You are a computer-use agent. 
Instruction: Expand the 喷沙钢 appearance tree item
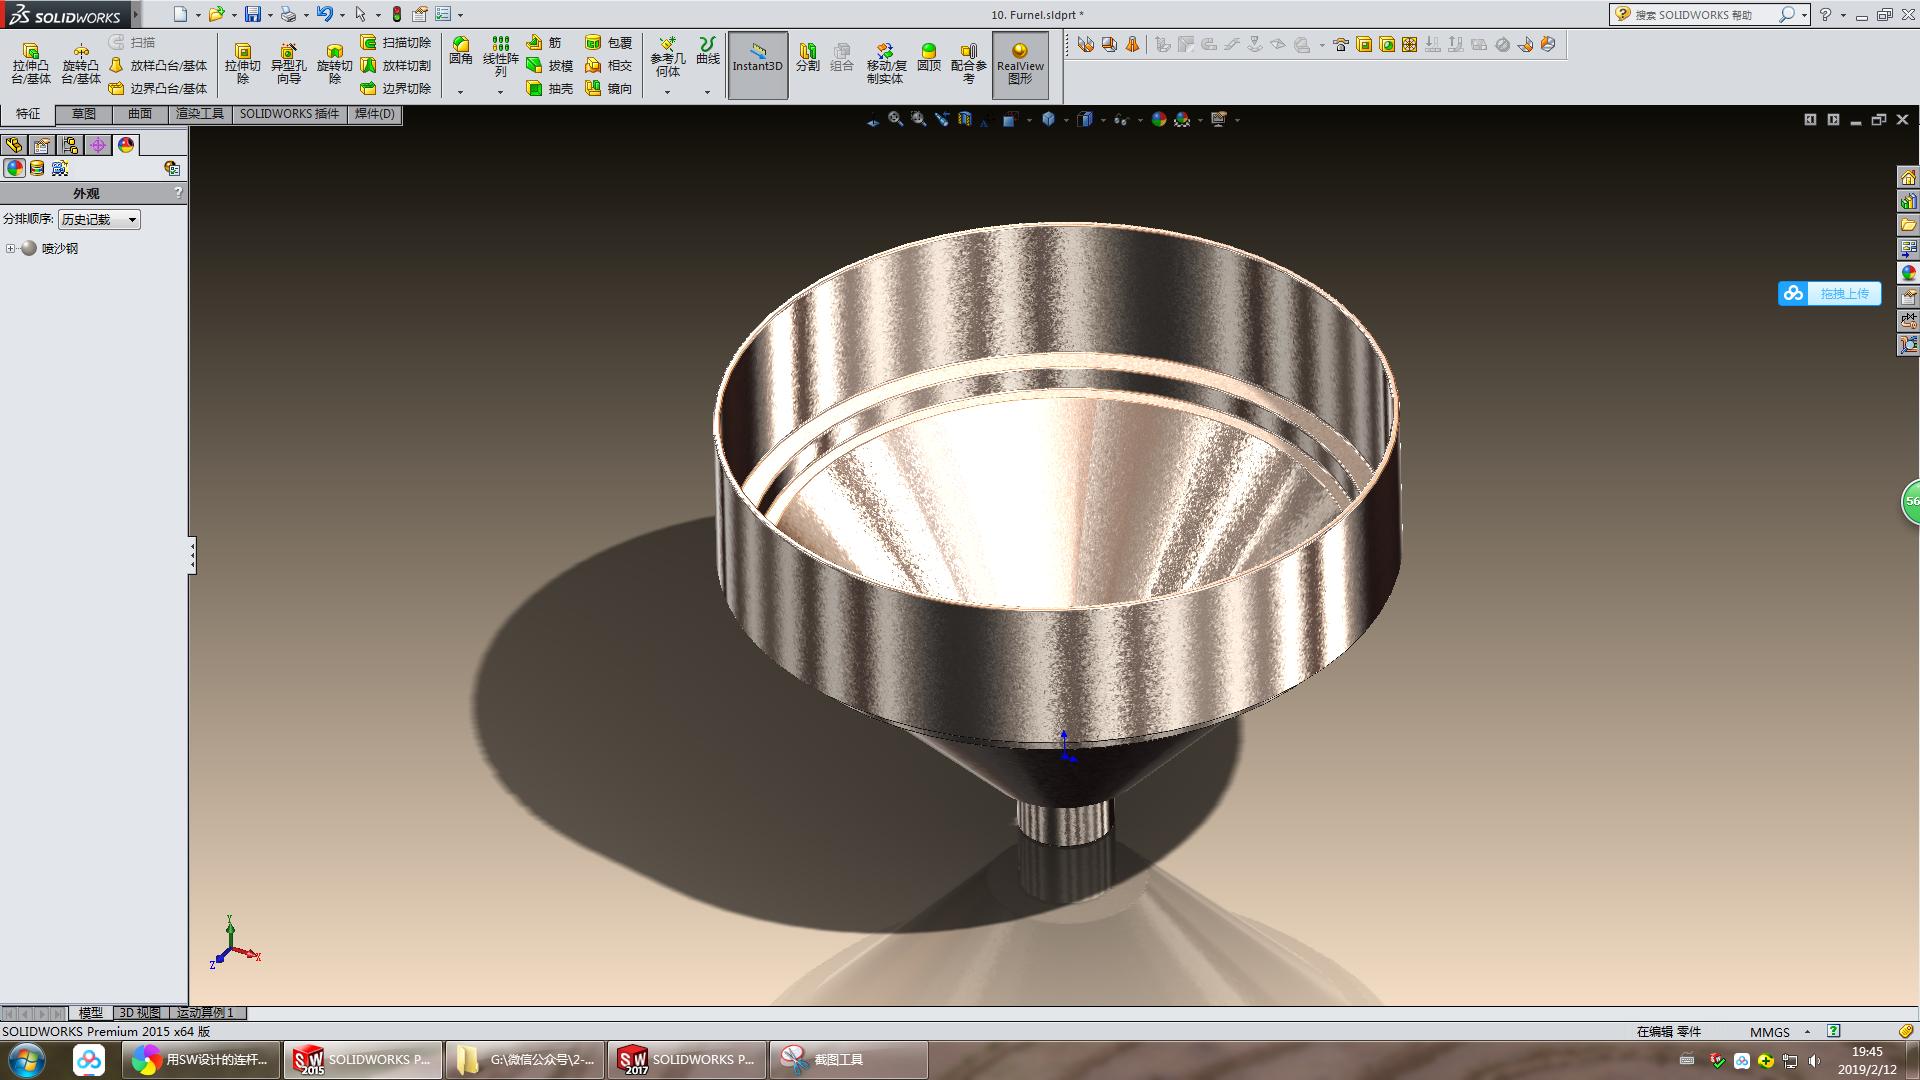tap(10, 248)
